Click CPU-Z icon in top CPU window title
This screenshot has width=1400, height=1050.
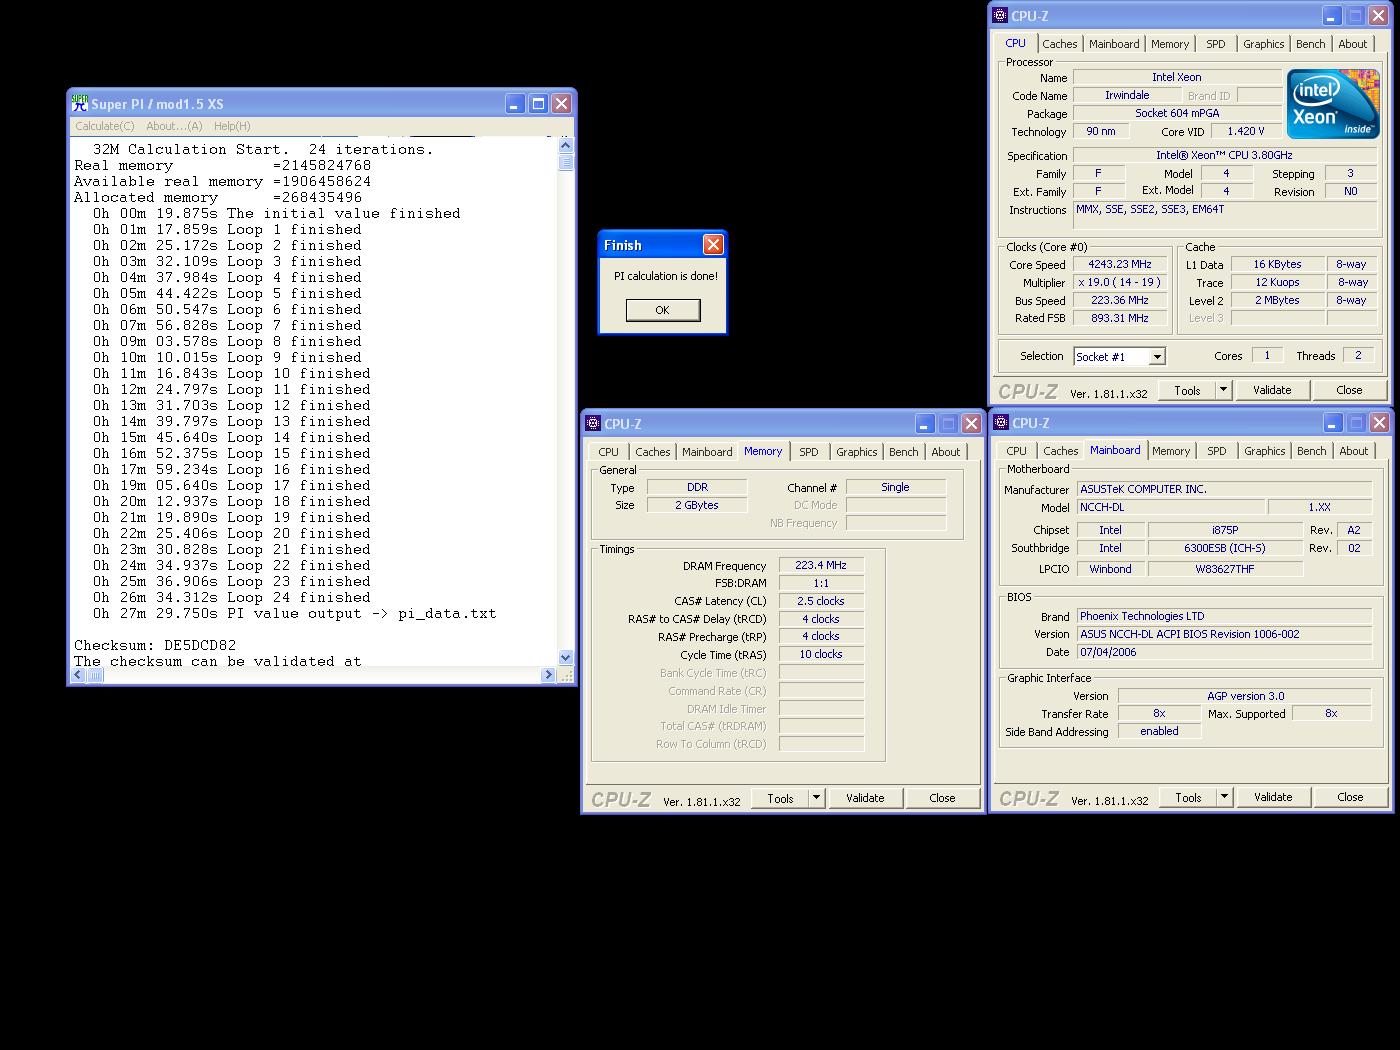coord(1000,15)
